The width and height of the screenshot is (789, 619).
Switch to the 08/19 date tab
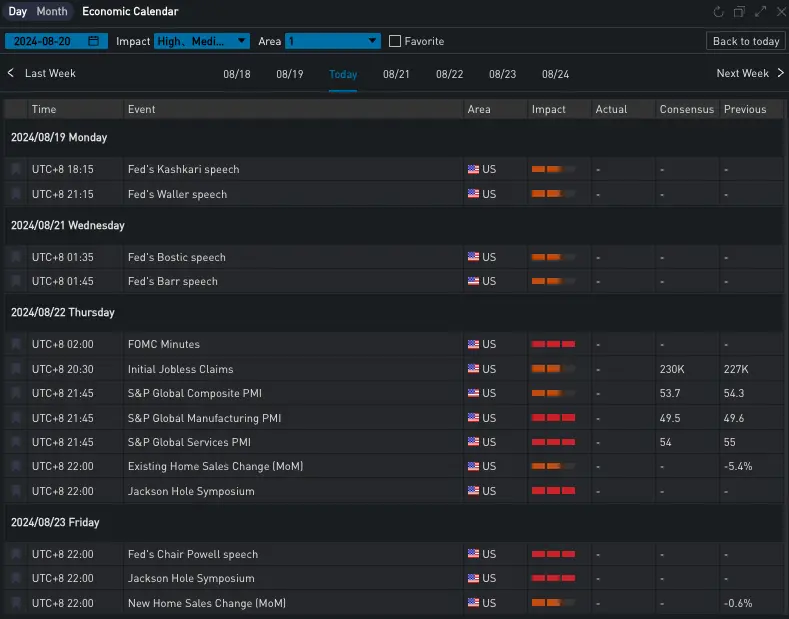(290, 74)
